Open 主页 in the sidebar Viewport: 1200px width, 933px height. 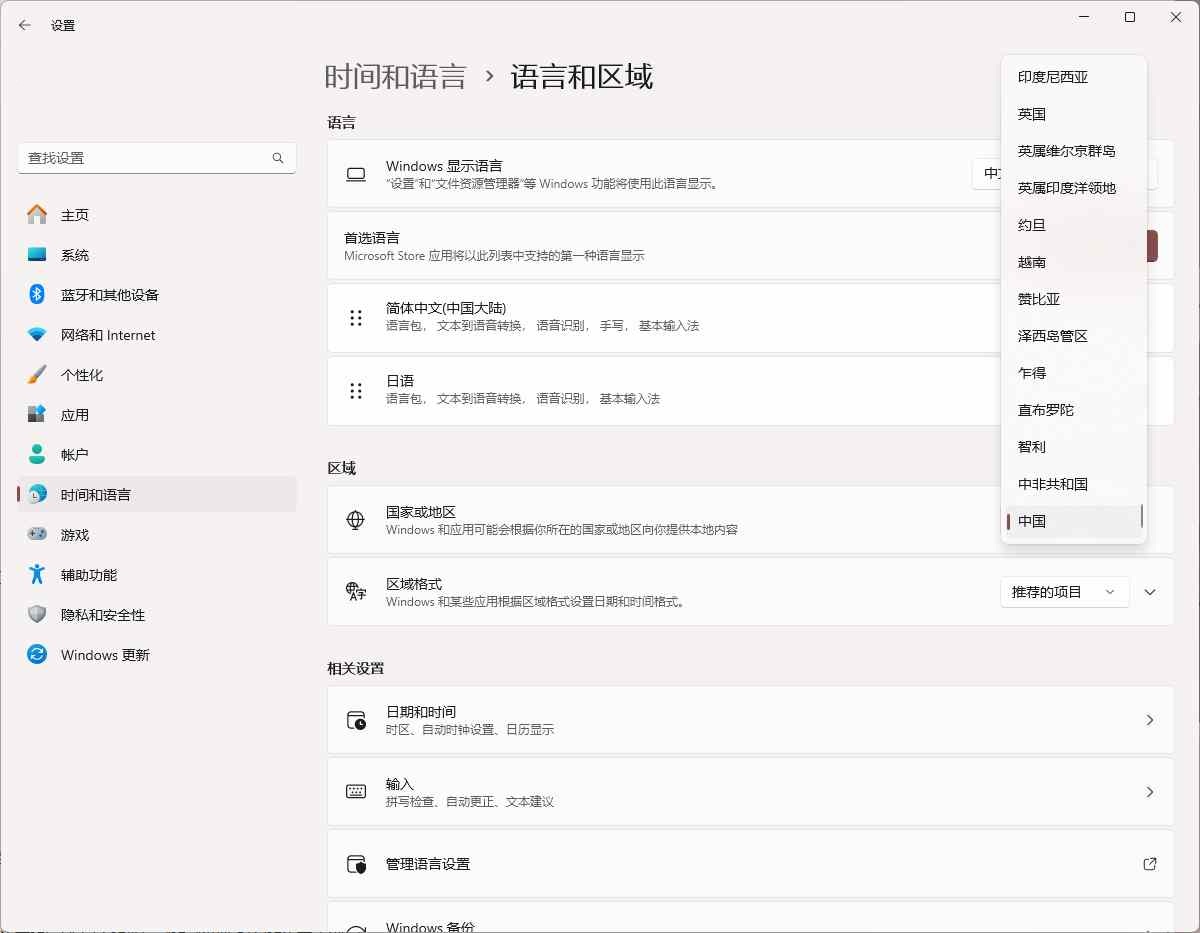tap(157, 215)
